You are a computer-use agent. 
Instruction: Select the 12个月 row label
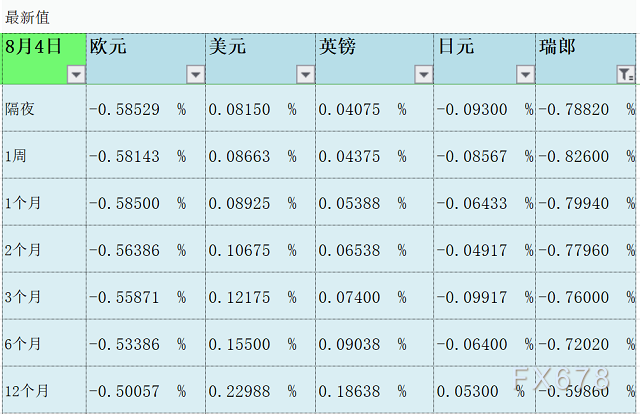tap(44, 390)
